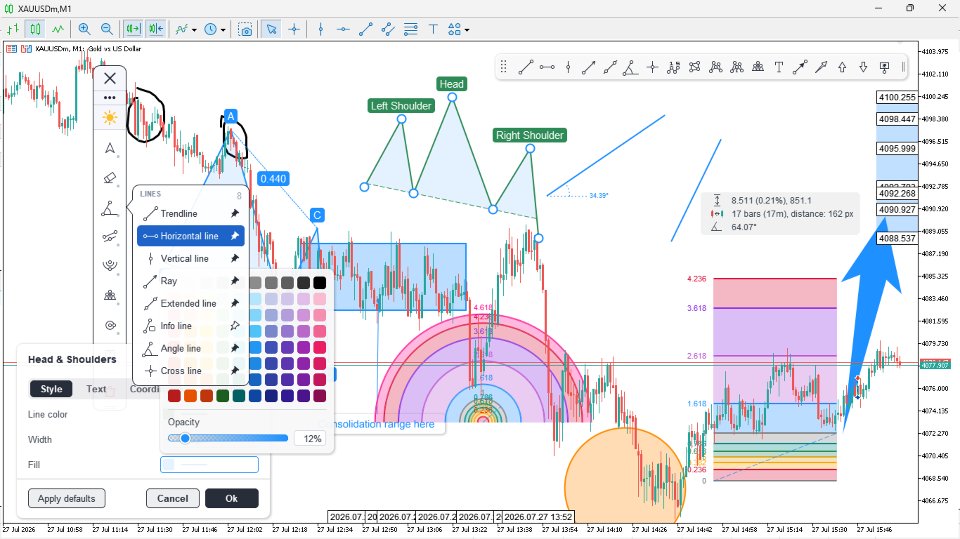Pick horizontal line tool in top toolbar
Viewport: 960px width, 539px height.
(x=343, y=29)
